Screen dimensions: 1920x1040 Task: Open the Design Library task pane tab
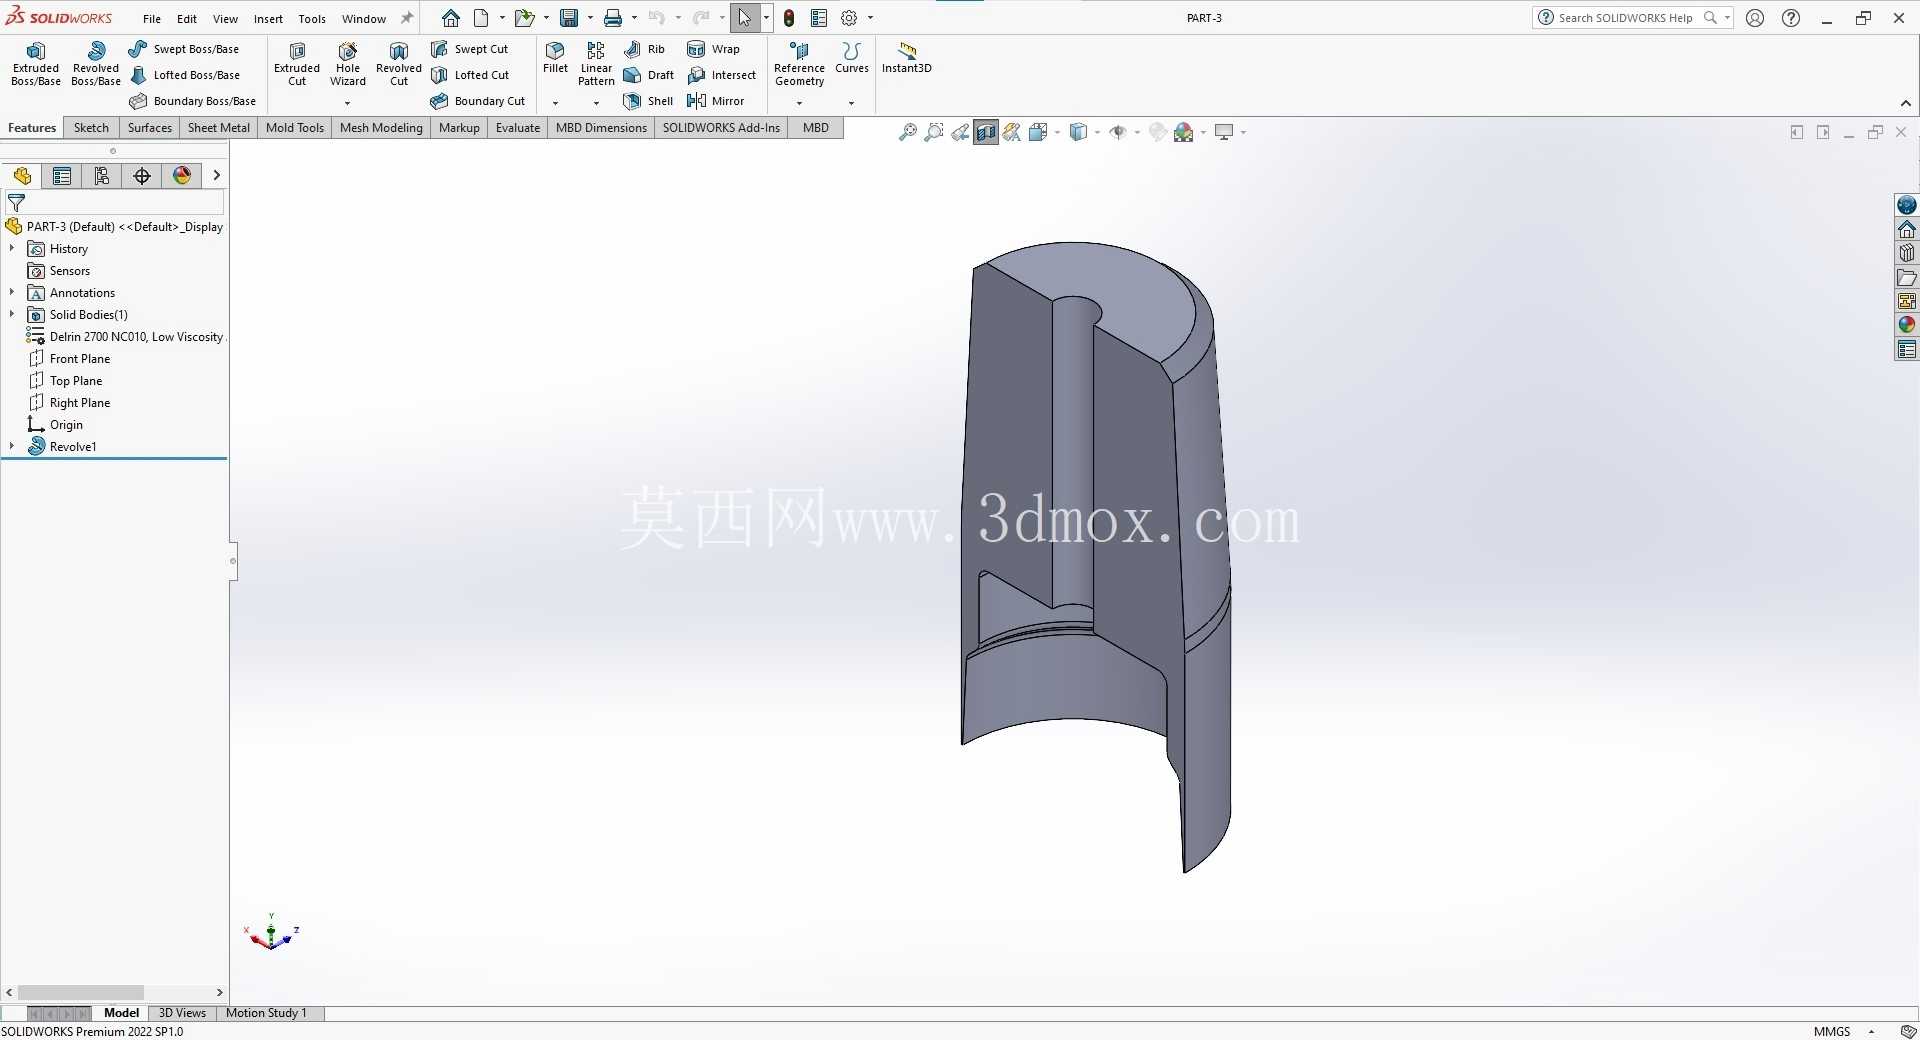tap(1907, 253)
